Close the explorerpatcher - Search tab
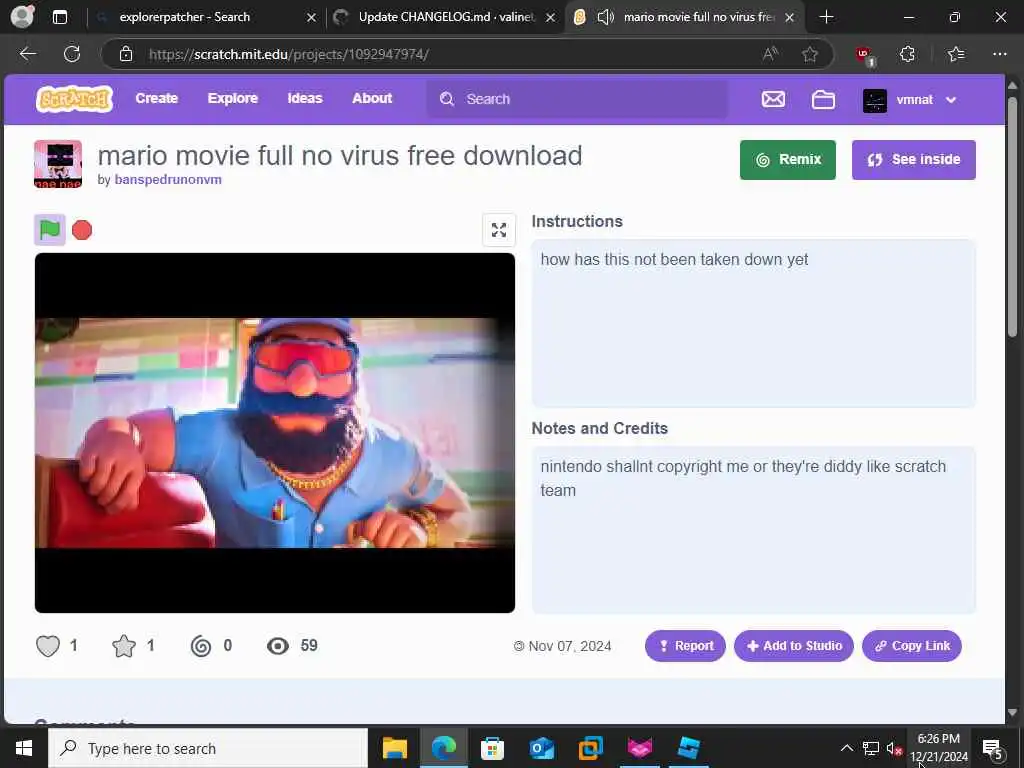The height and width of the screenshot is (768, 1024). (x=312, y=18)
